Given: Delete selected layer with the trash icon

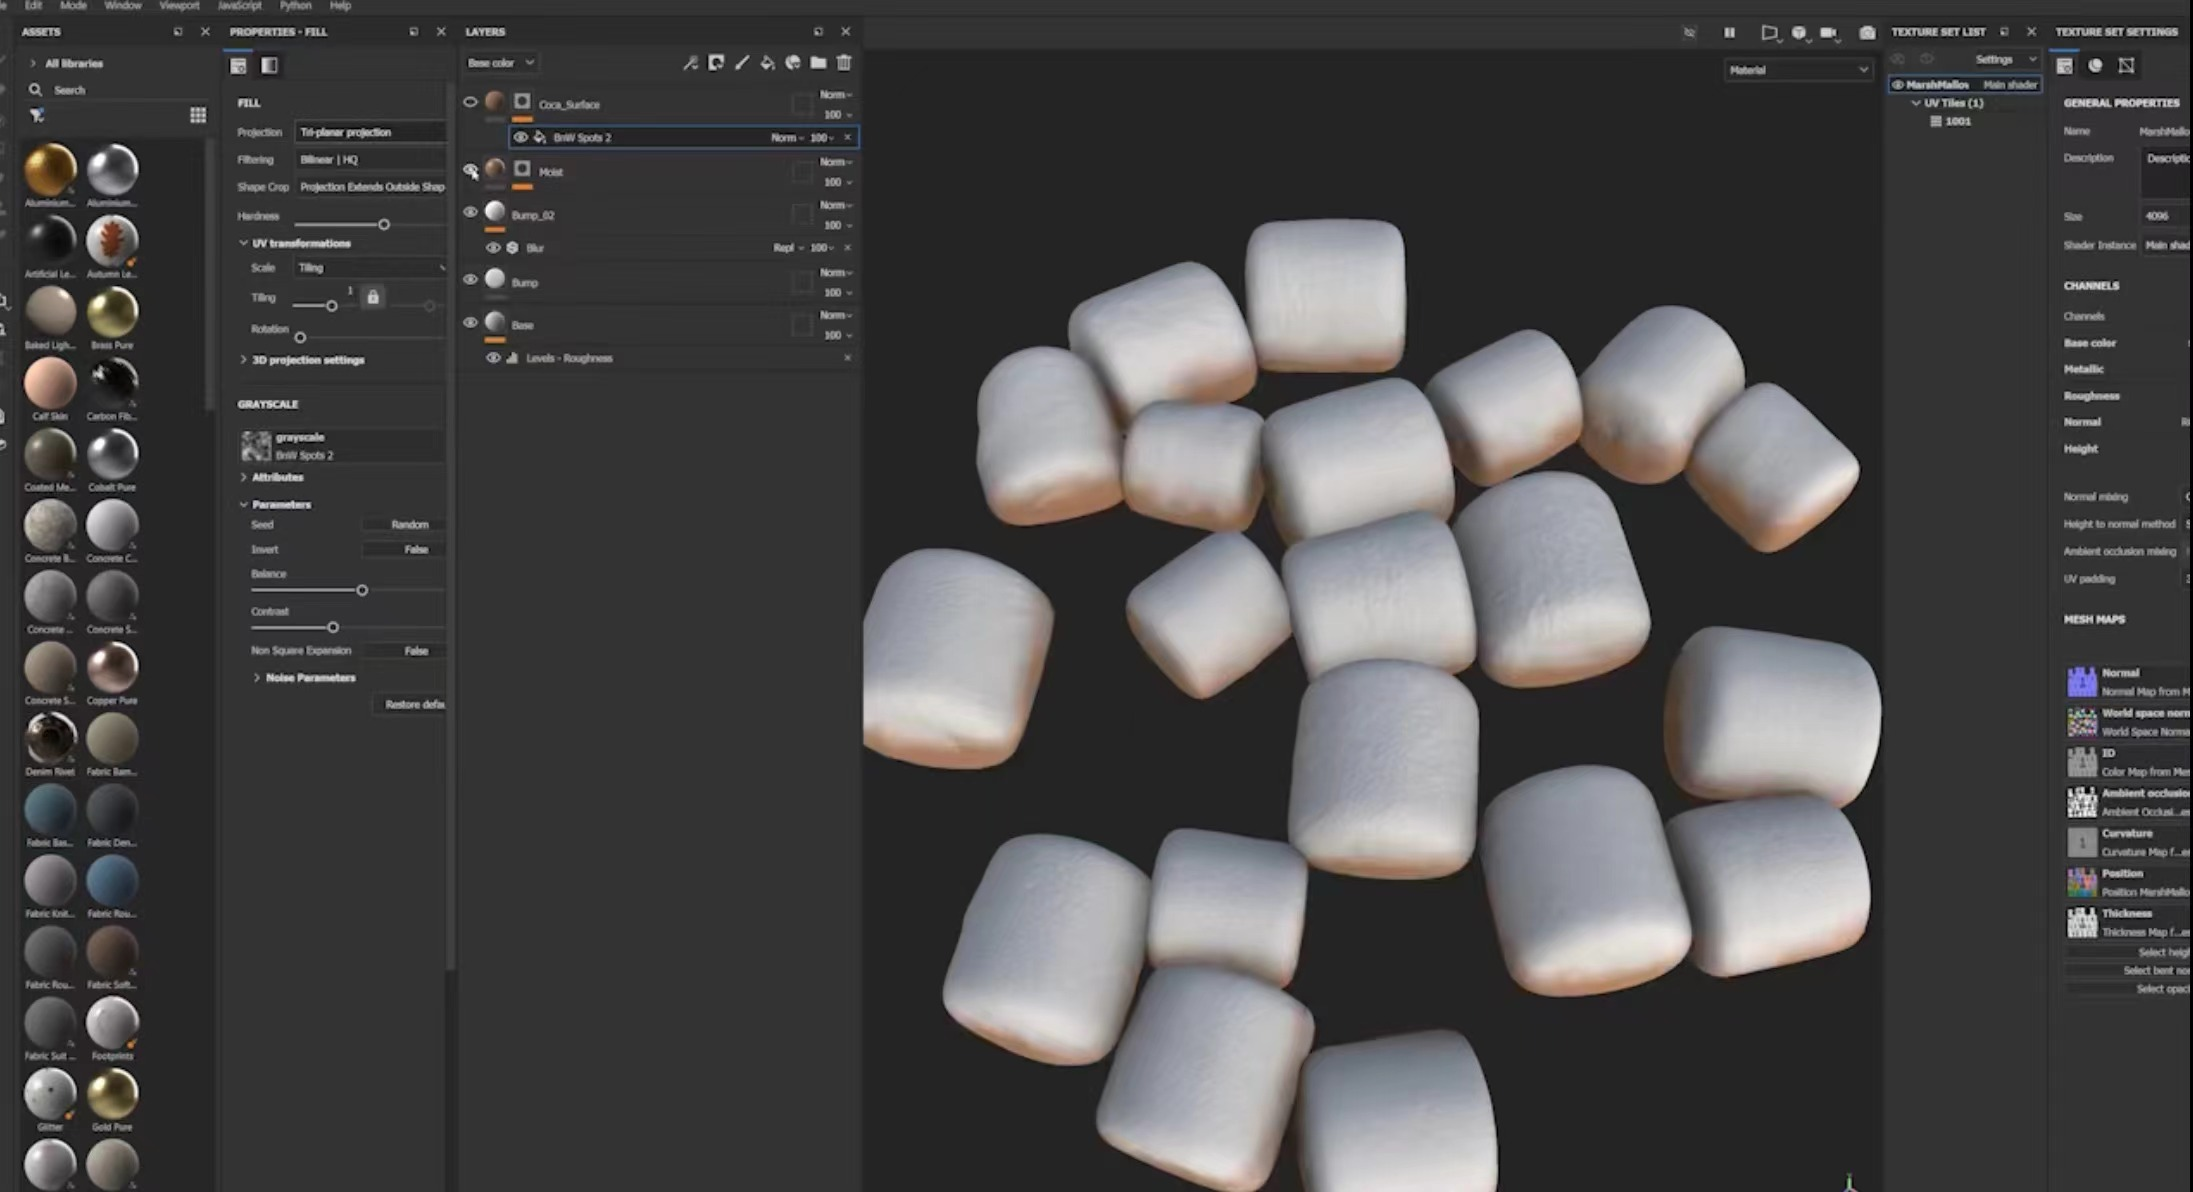Looking at the screenshot, I should 844,63.
